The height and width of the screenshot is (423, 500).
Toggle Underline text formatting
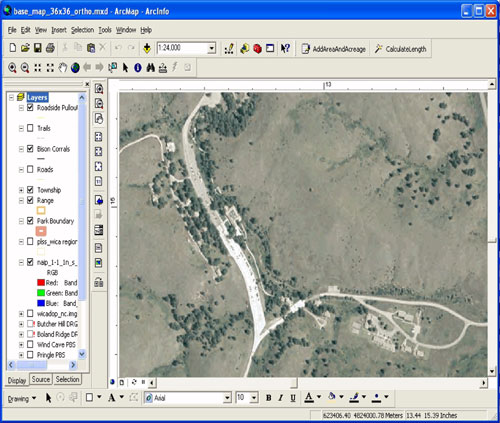click(x=293, y=398)
